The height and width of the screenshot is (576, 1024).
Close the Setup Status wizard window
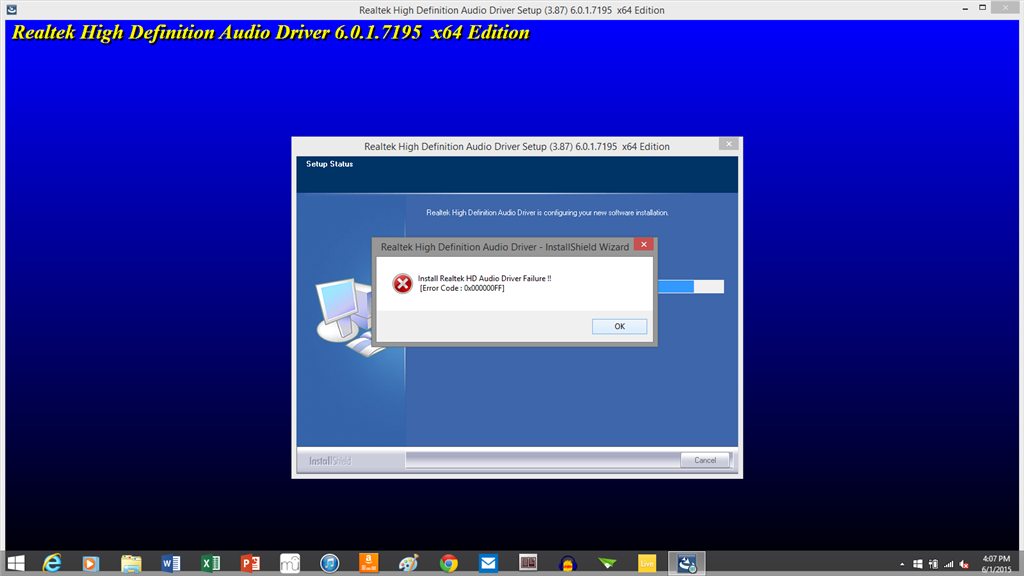coord(729,144)
